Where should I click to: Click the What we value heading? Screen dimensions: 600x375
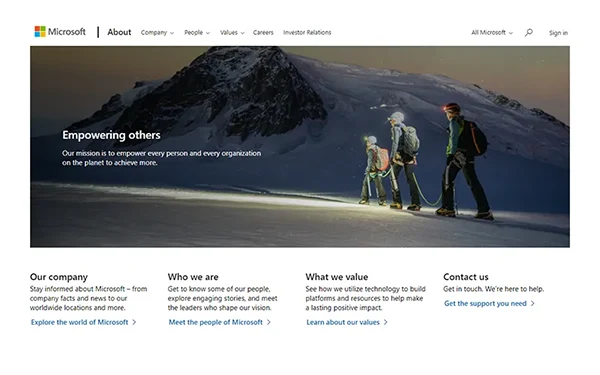pyautogui.click(x=337, y=277)
